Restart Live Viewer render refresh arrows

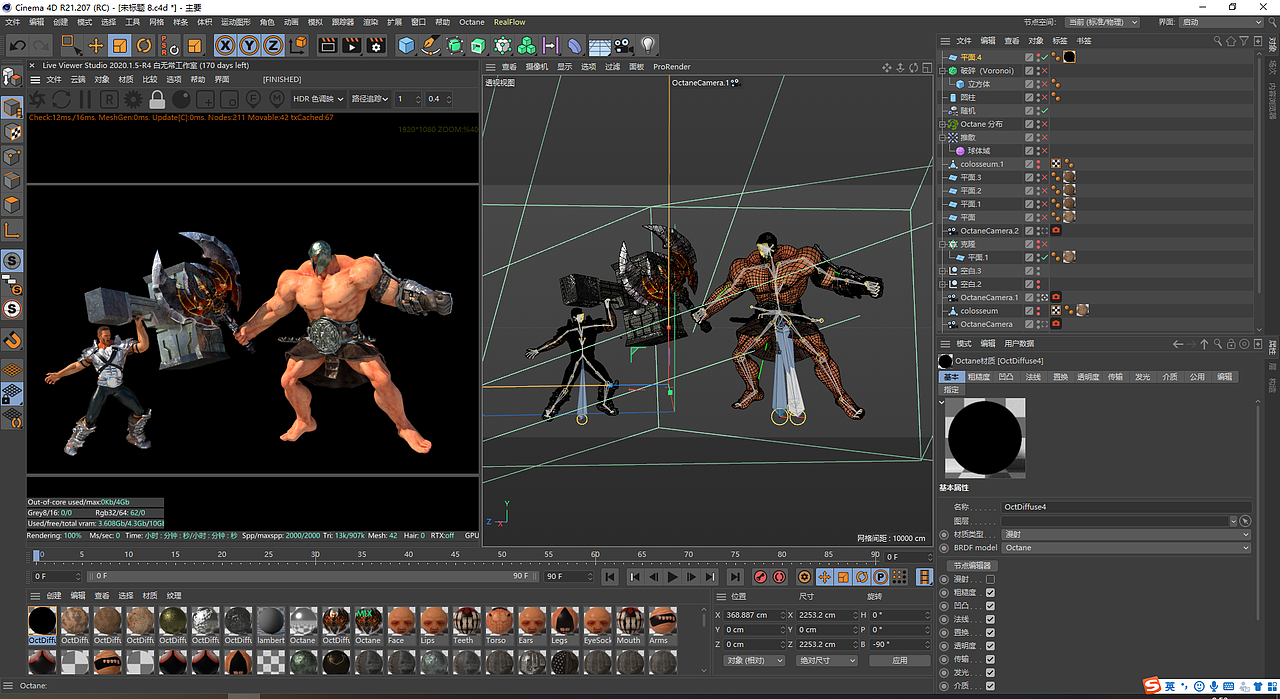pyautogui.click(x=61, y=99)
